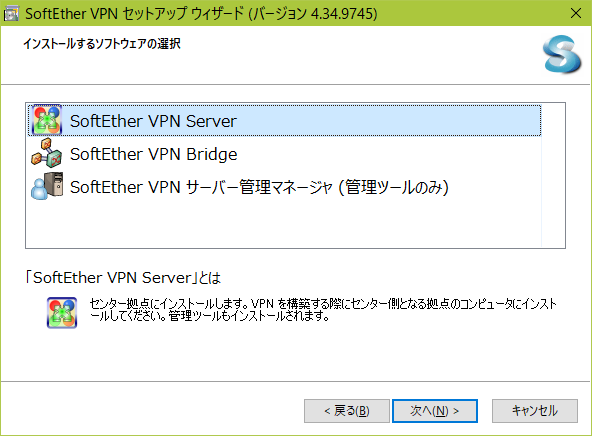Cancel setup with キャンセル button
This screenshot has width=592, height=436.
535,411
